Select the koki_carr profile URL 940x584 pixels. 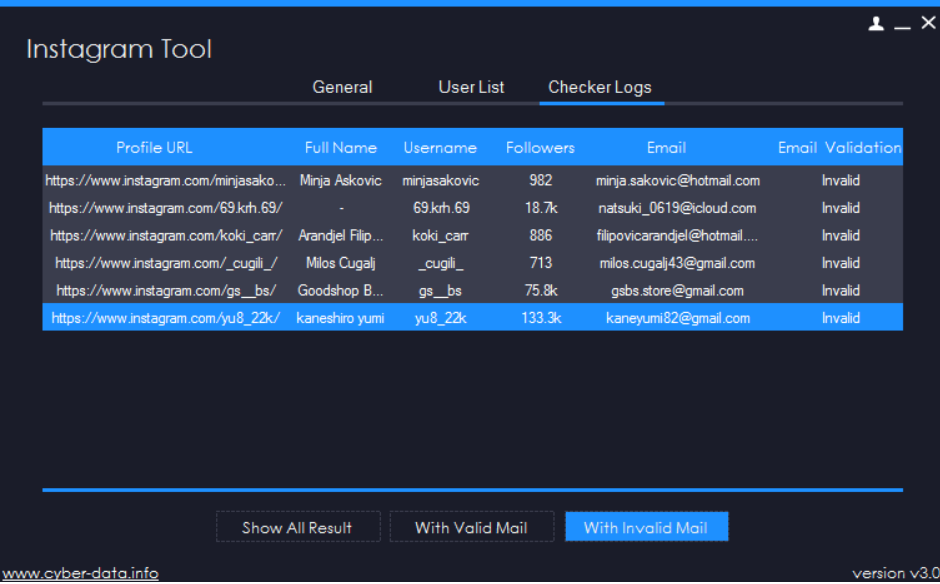[x=166, y=236]
